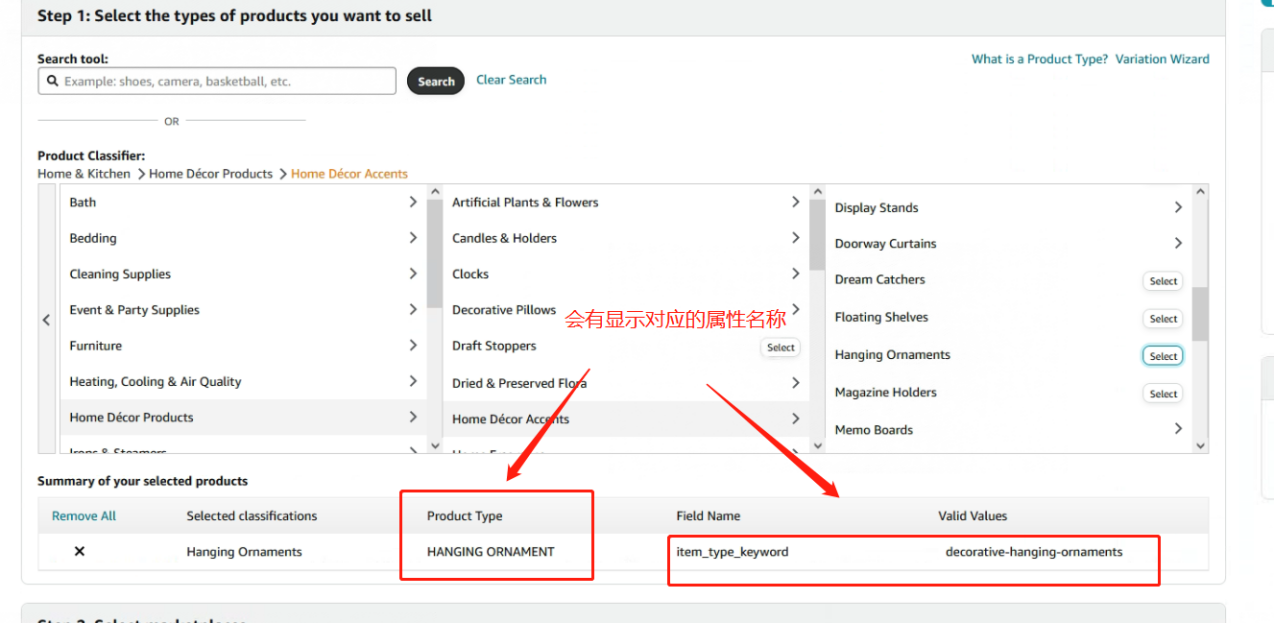Open Home Décor Accents in second column
The height and width of the screenshot is (623, 1274).
pyautogui.click(x=626, y=419)
